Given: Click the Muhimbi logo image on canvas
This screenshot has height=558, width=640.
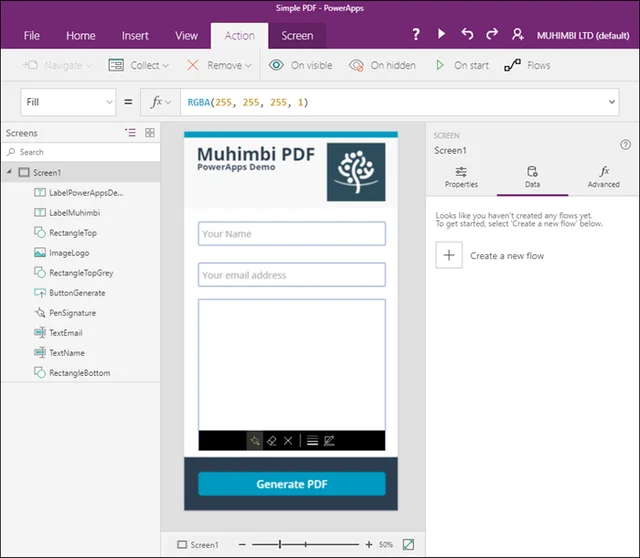Looking at the screenshot, I should pyautogui.click(x=356, y=172).
